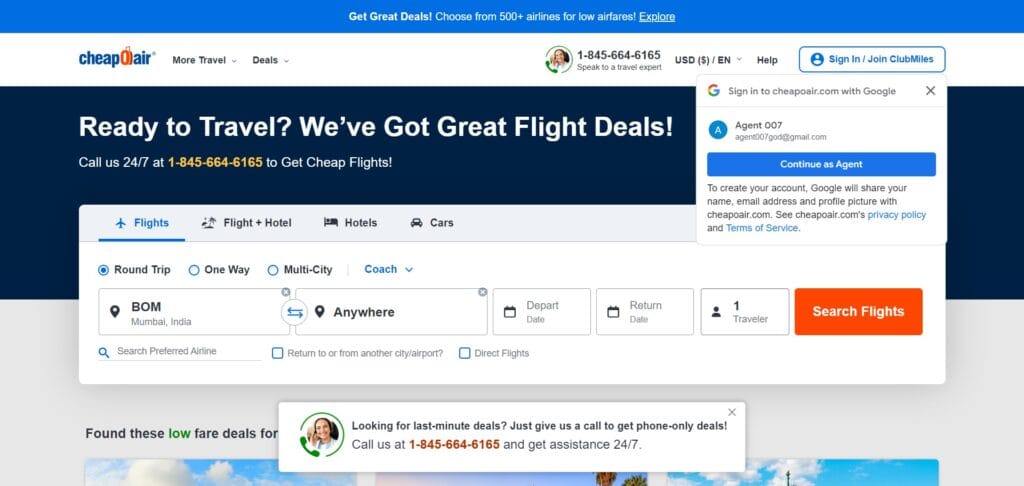Open the More Travel dropdown menu
Screen dimensions: 1024x486
point(204,60)
